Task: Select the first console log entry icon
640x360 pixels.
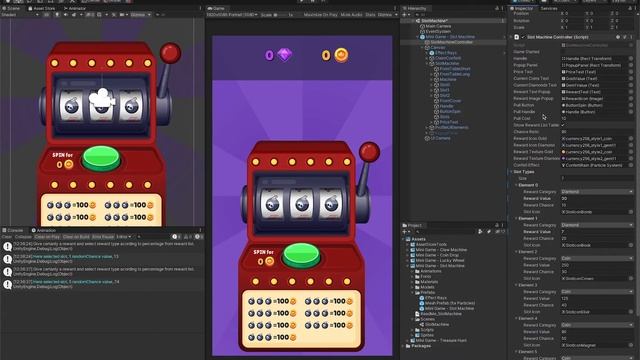Action: click(x=7, y=246)
